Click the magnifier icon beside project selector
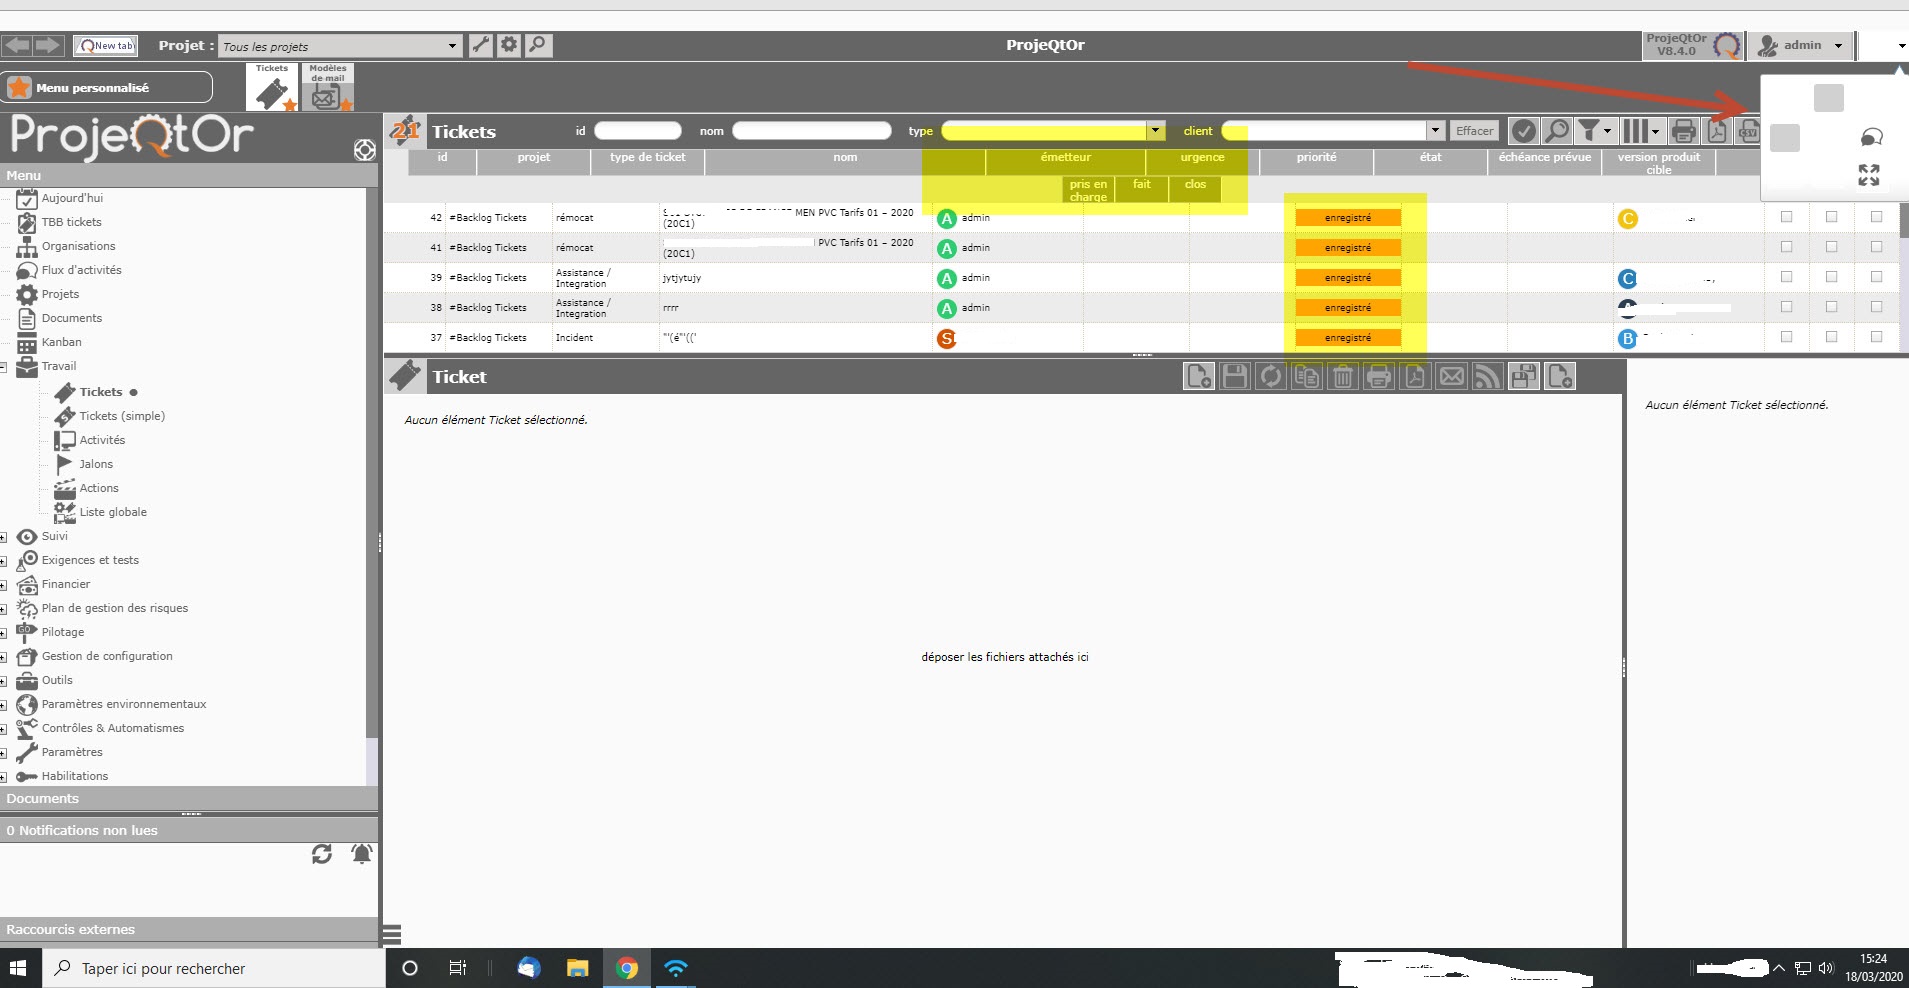The image size is (1909, 988). [x=538, y=45]
